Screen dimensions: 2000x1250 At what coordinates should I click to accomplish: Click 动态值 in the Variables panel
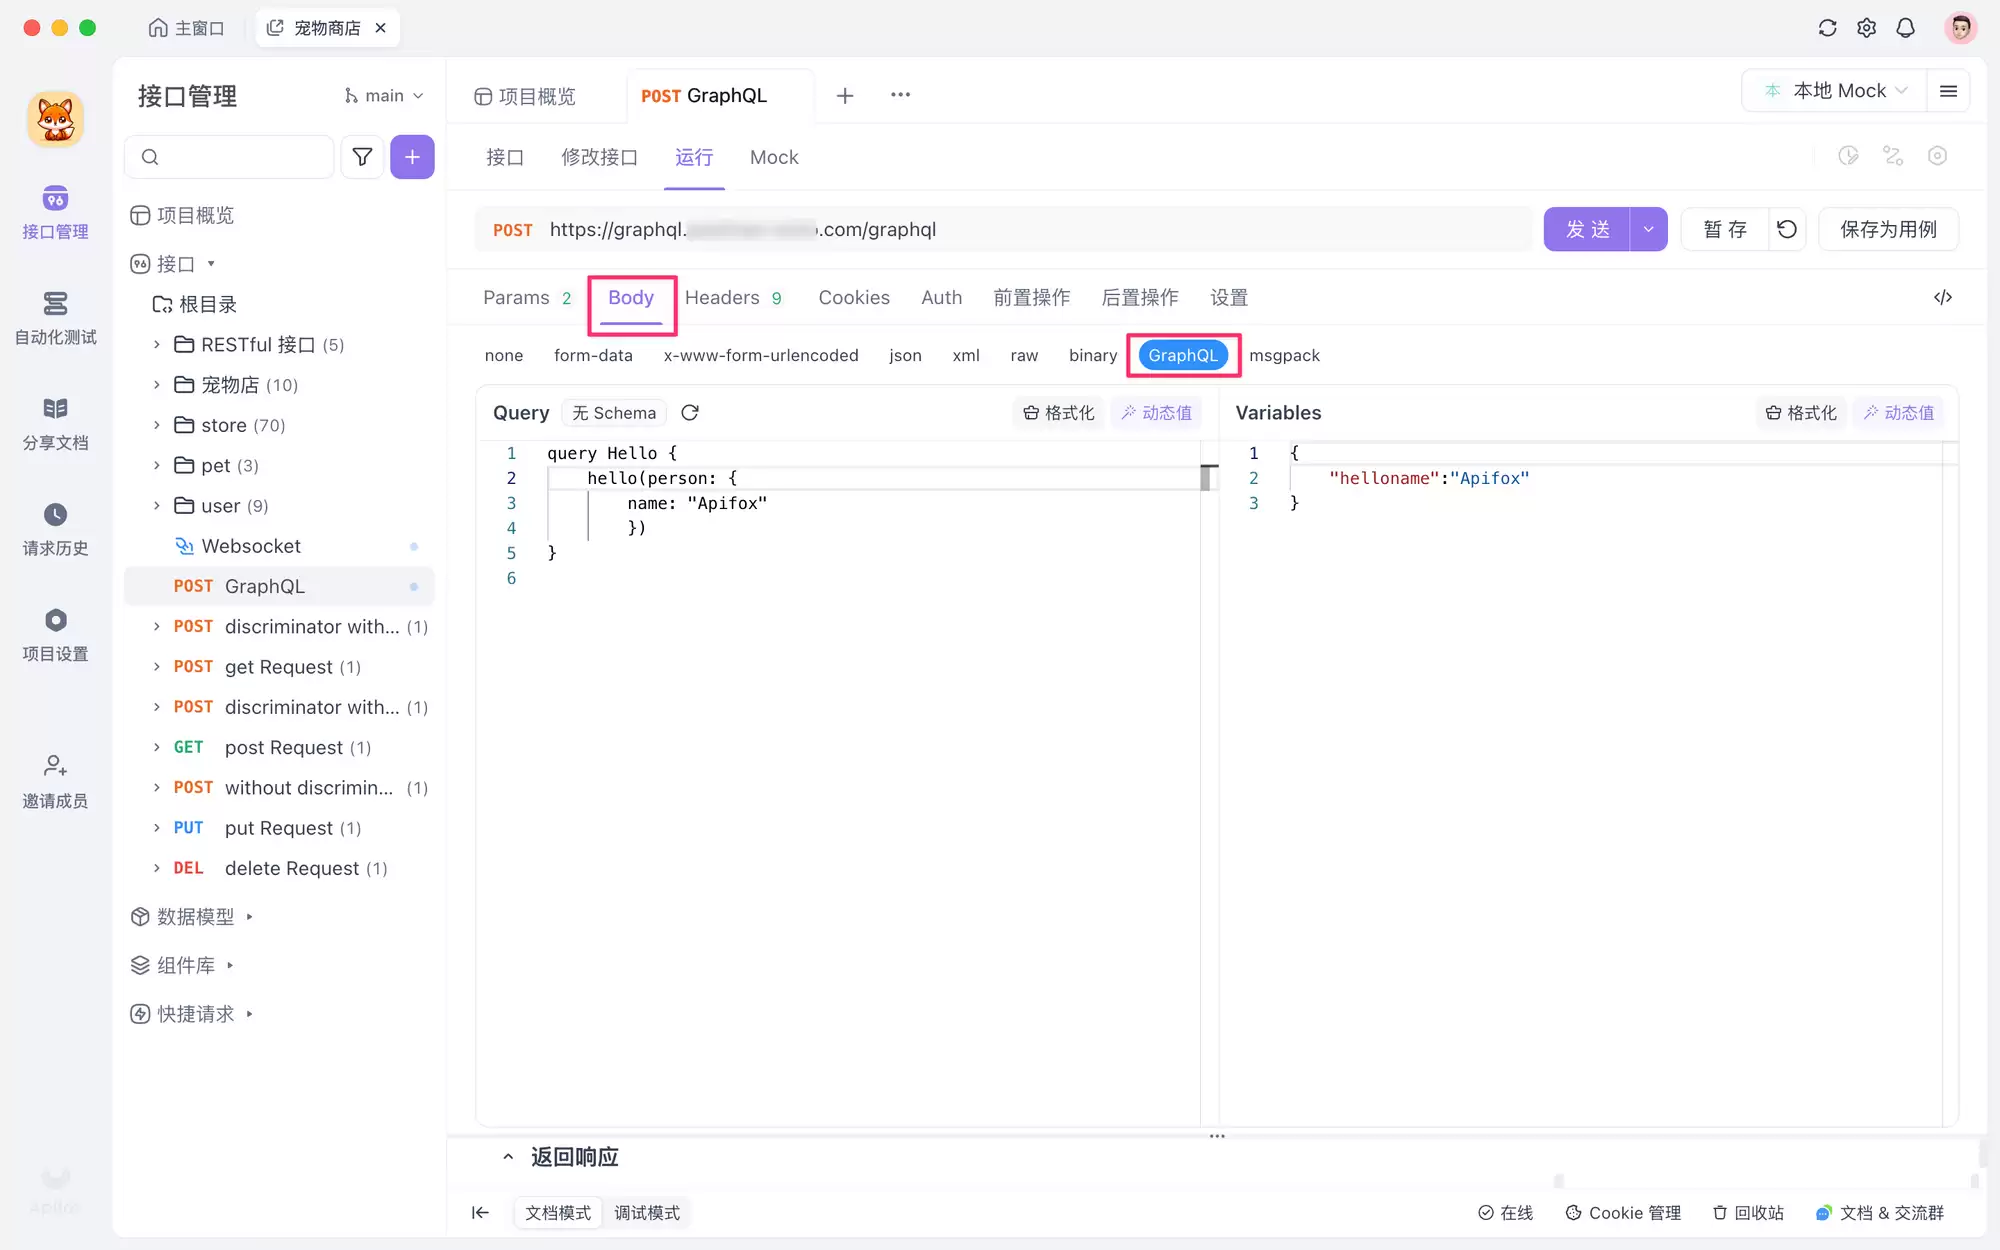coord(1898,413)
